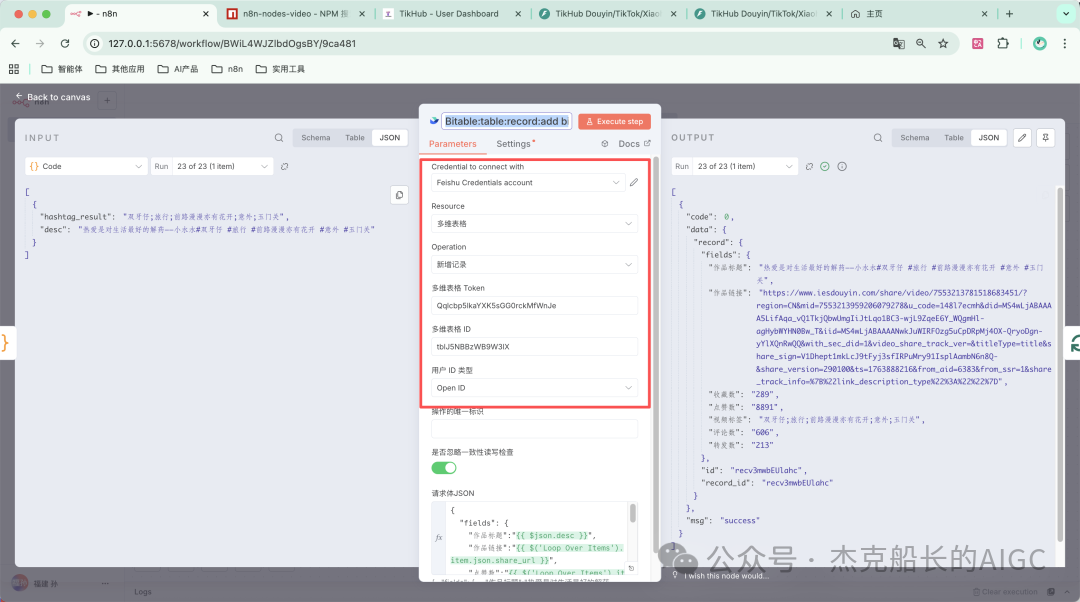Edit Feishu credential with pencil icon
Screen dimensions: 1080x602
[x=634, y=183]
